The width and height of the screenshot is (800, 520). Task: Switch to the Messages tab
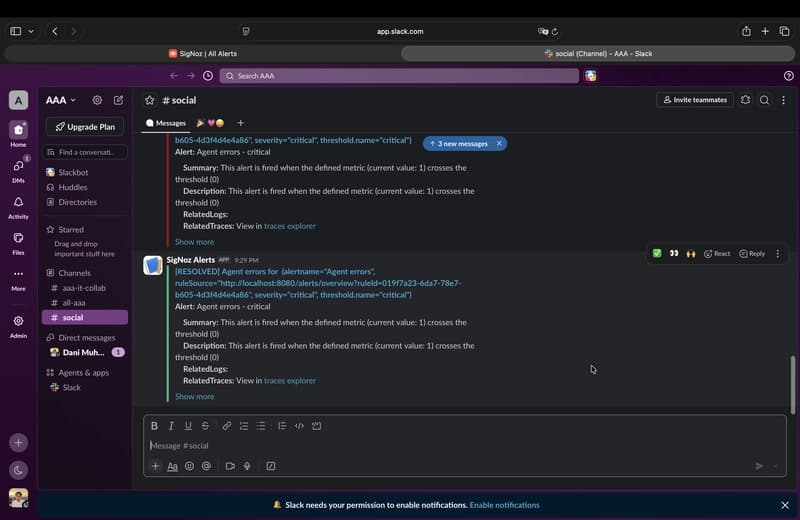pyautogui.click(x=166, y=123)
